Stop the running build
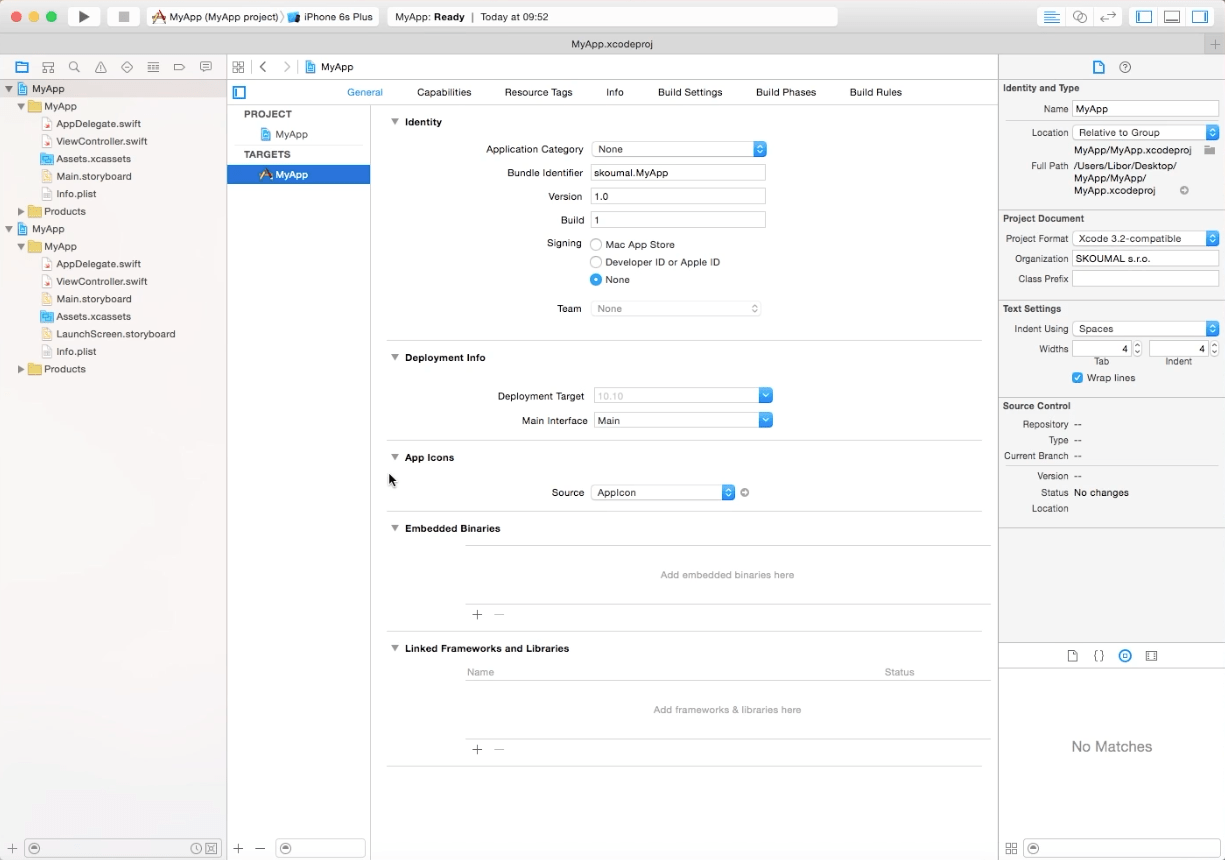This screenshot has height=860, width=1225. (123, 17)
